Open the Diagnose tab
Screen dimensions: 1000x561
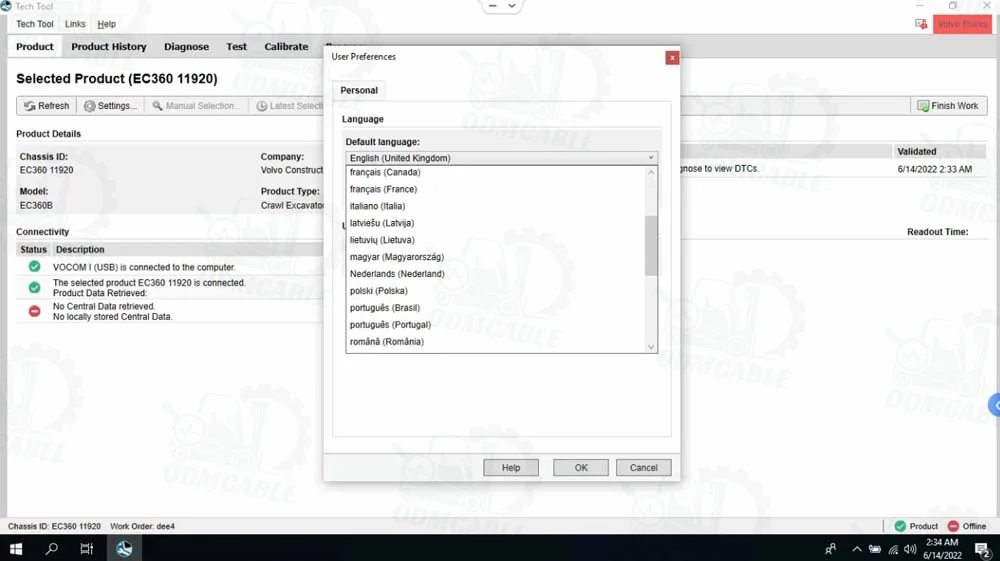coord(186,47)
